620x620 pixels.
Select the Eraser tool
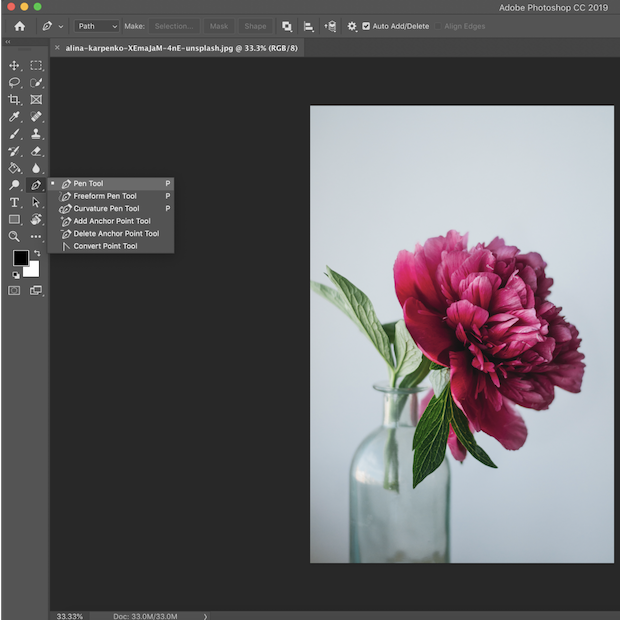pyautogui.click(x=36, y=151)
